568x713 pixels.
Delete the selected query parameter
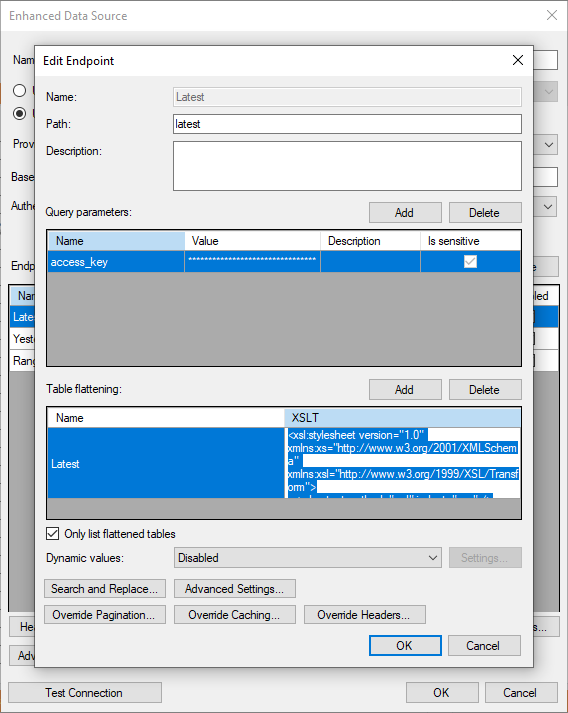click(485, 212)
